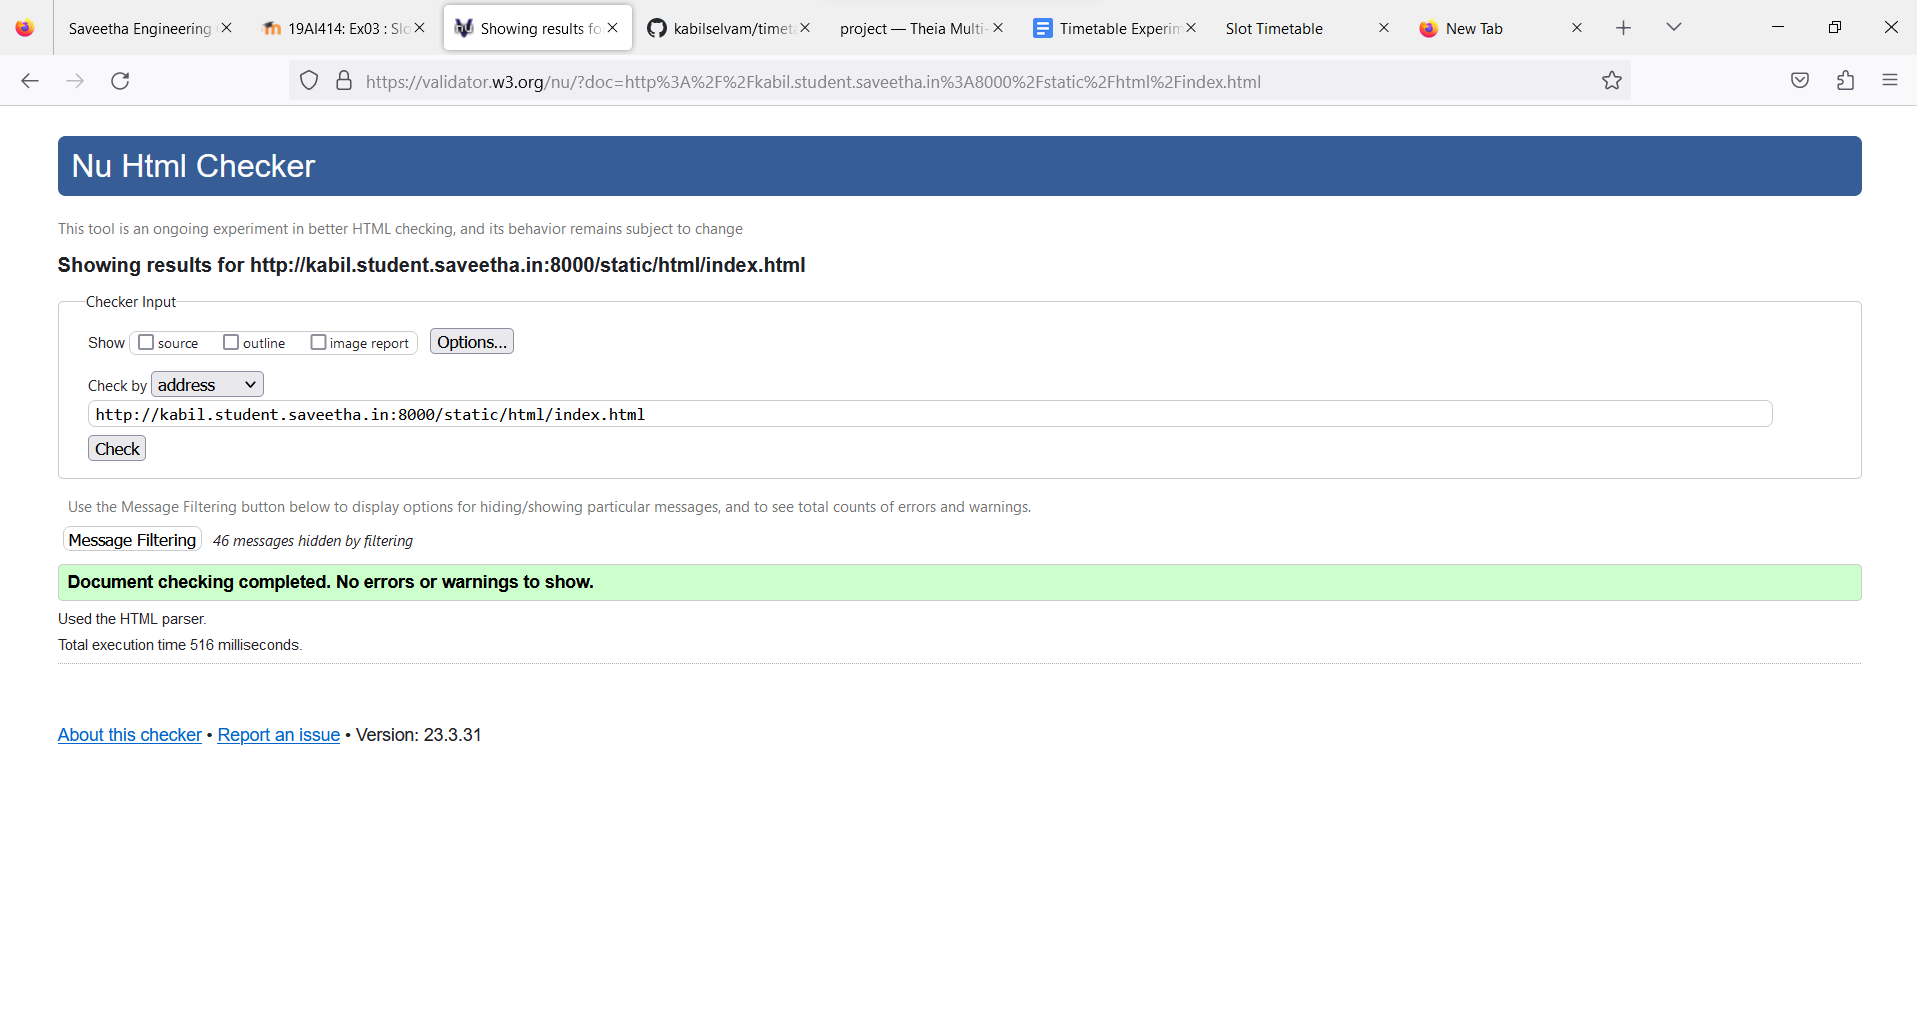Enable the source checkbox

(x=146, y=342)
